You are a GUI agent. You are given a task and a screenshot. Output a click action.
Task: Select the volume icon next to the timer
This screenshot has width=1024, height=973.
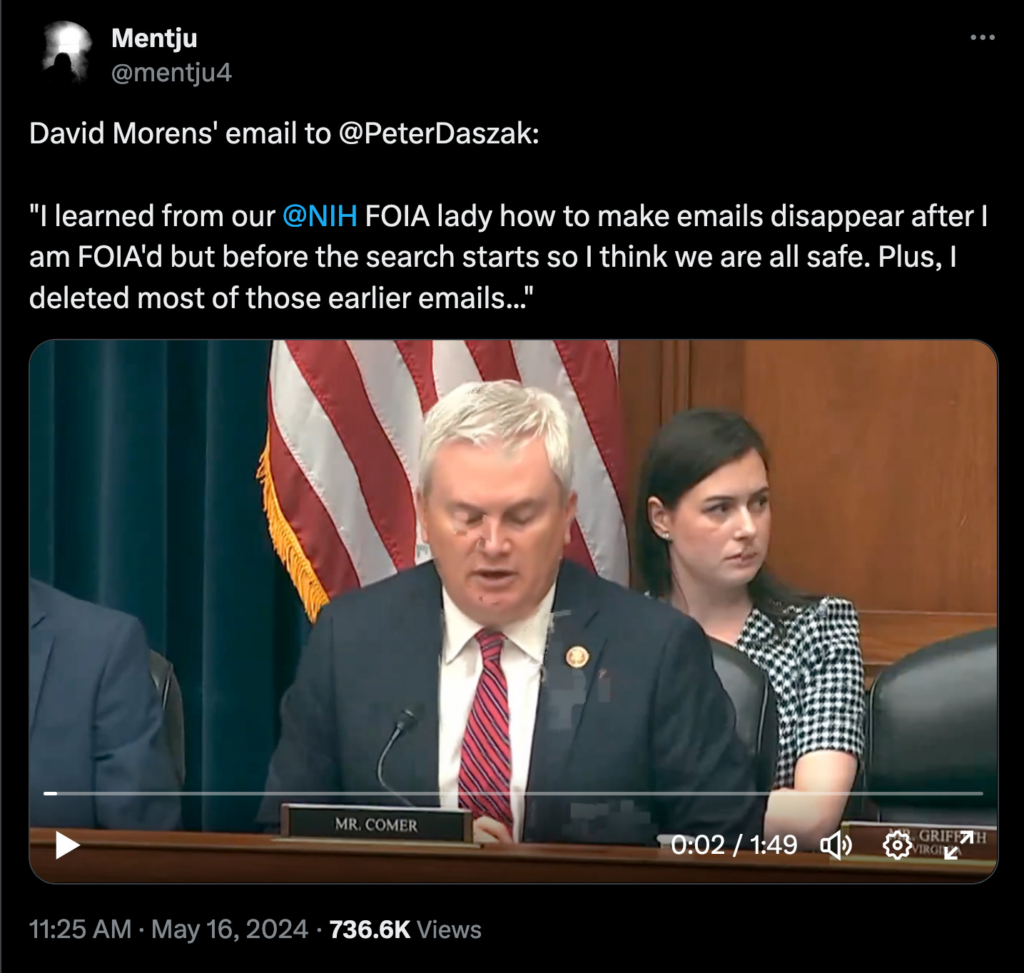pyautogui.click(x=838, y=845)
